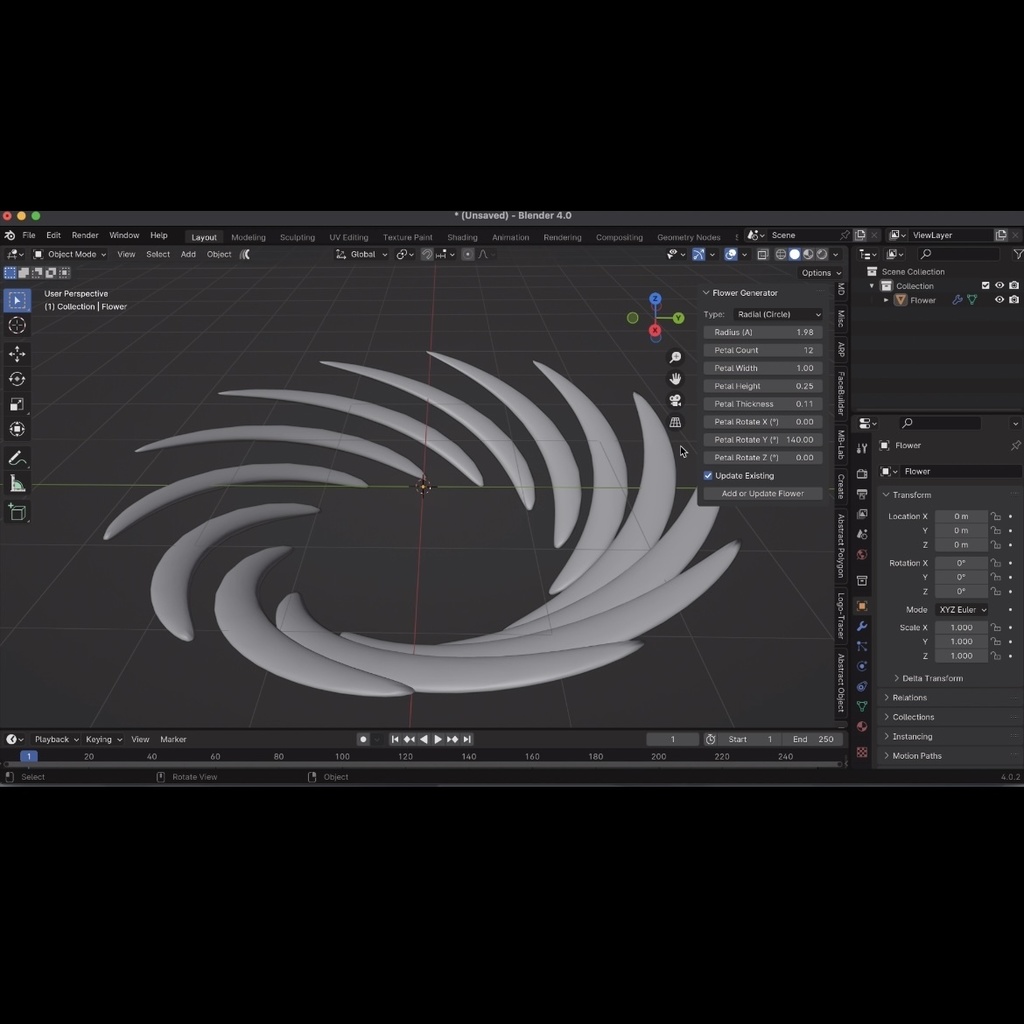Select the Measure tool

(x=16, y=483)
